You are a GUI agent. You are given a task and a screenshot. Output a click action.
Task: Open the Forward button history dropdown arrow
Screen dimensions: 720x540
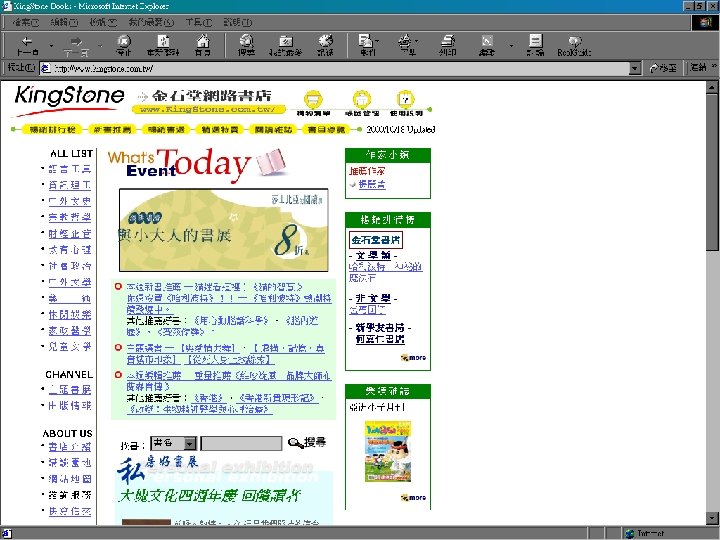point(100,46)
